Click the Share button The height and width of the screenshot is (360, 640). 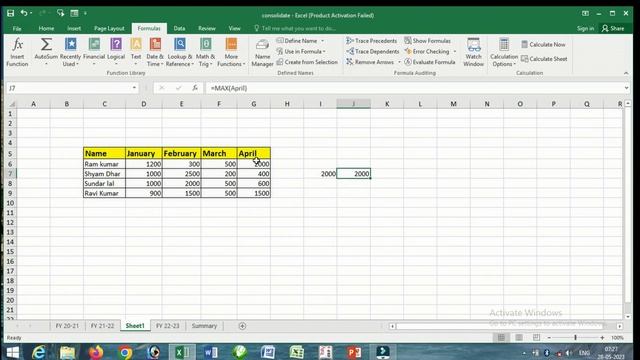[613, 28]
